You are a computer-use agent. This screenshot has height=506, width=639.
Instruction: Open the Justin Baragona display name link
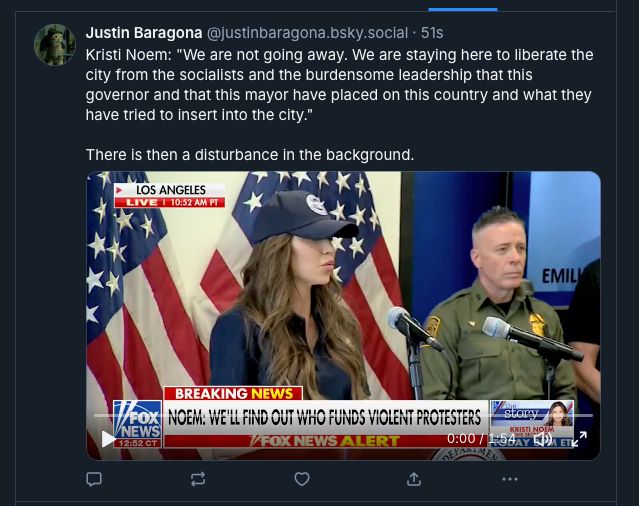(143, 33)
